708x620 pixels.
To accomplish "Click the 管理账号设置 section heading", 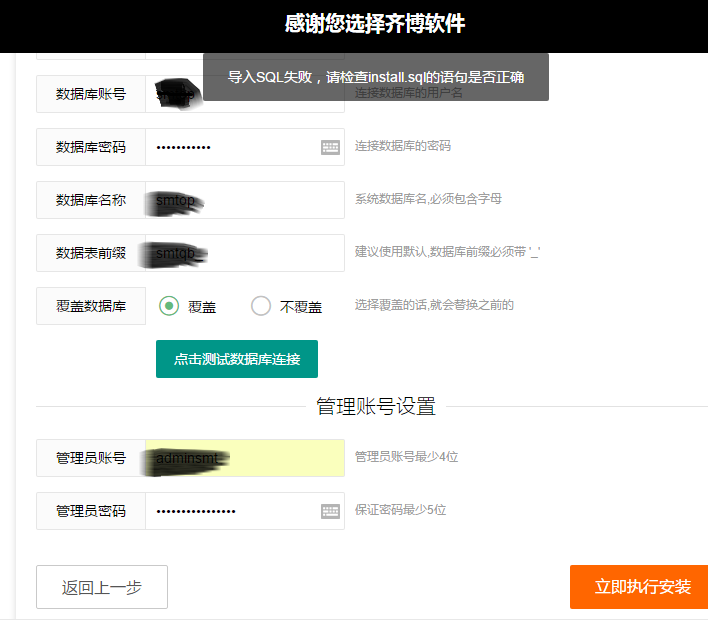I will (x=376, y=406).
